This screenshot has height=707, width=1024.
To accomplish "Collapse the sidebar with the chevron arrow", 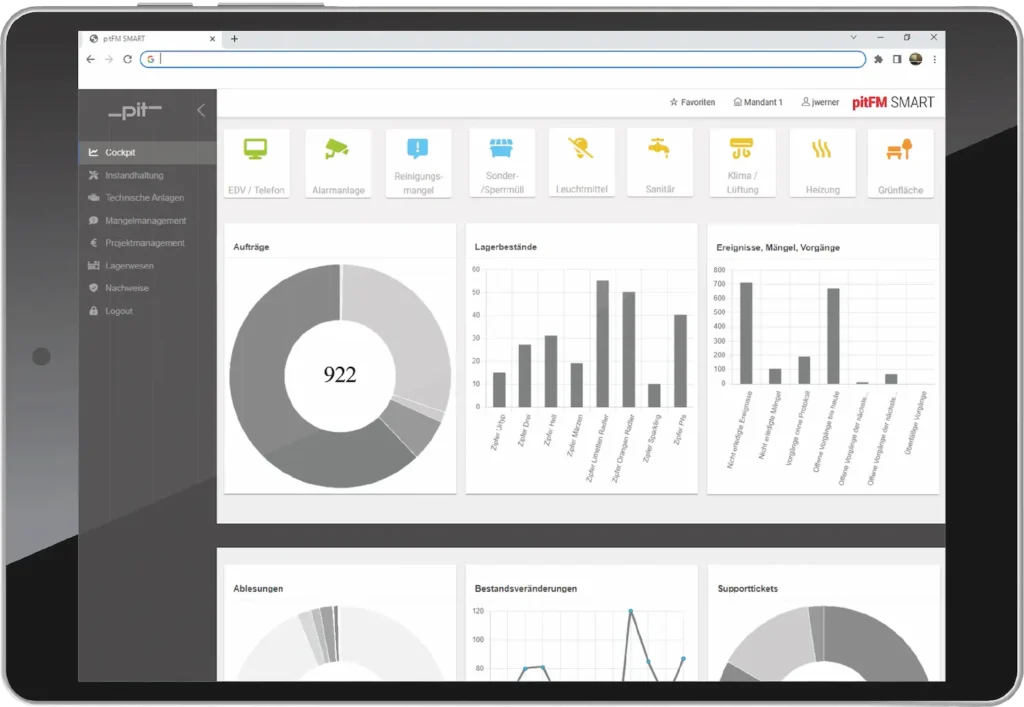I will coord(200,110).
